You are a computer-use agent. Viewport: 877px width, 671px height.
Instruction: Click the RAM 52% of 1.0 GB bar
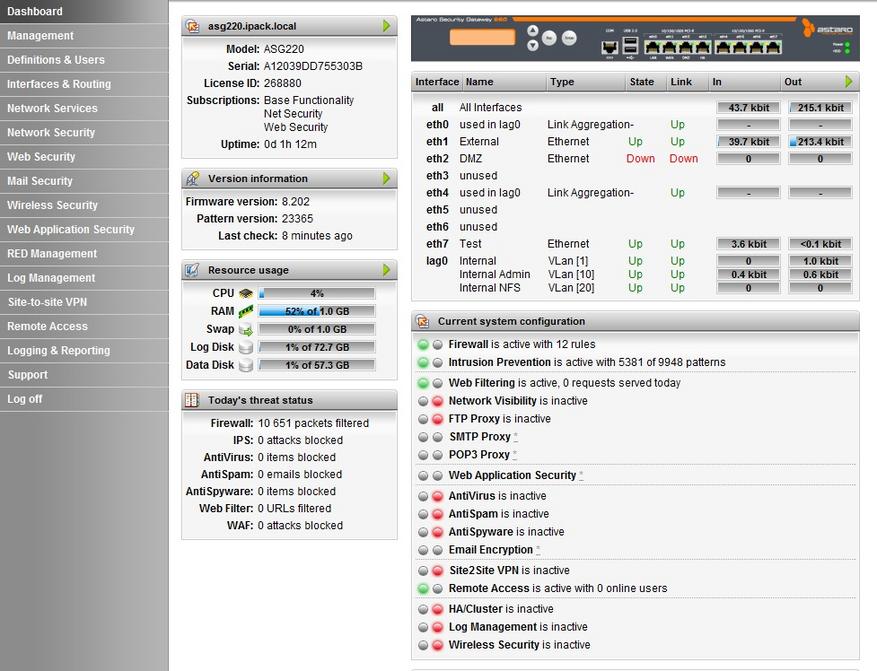coord(317,311)
